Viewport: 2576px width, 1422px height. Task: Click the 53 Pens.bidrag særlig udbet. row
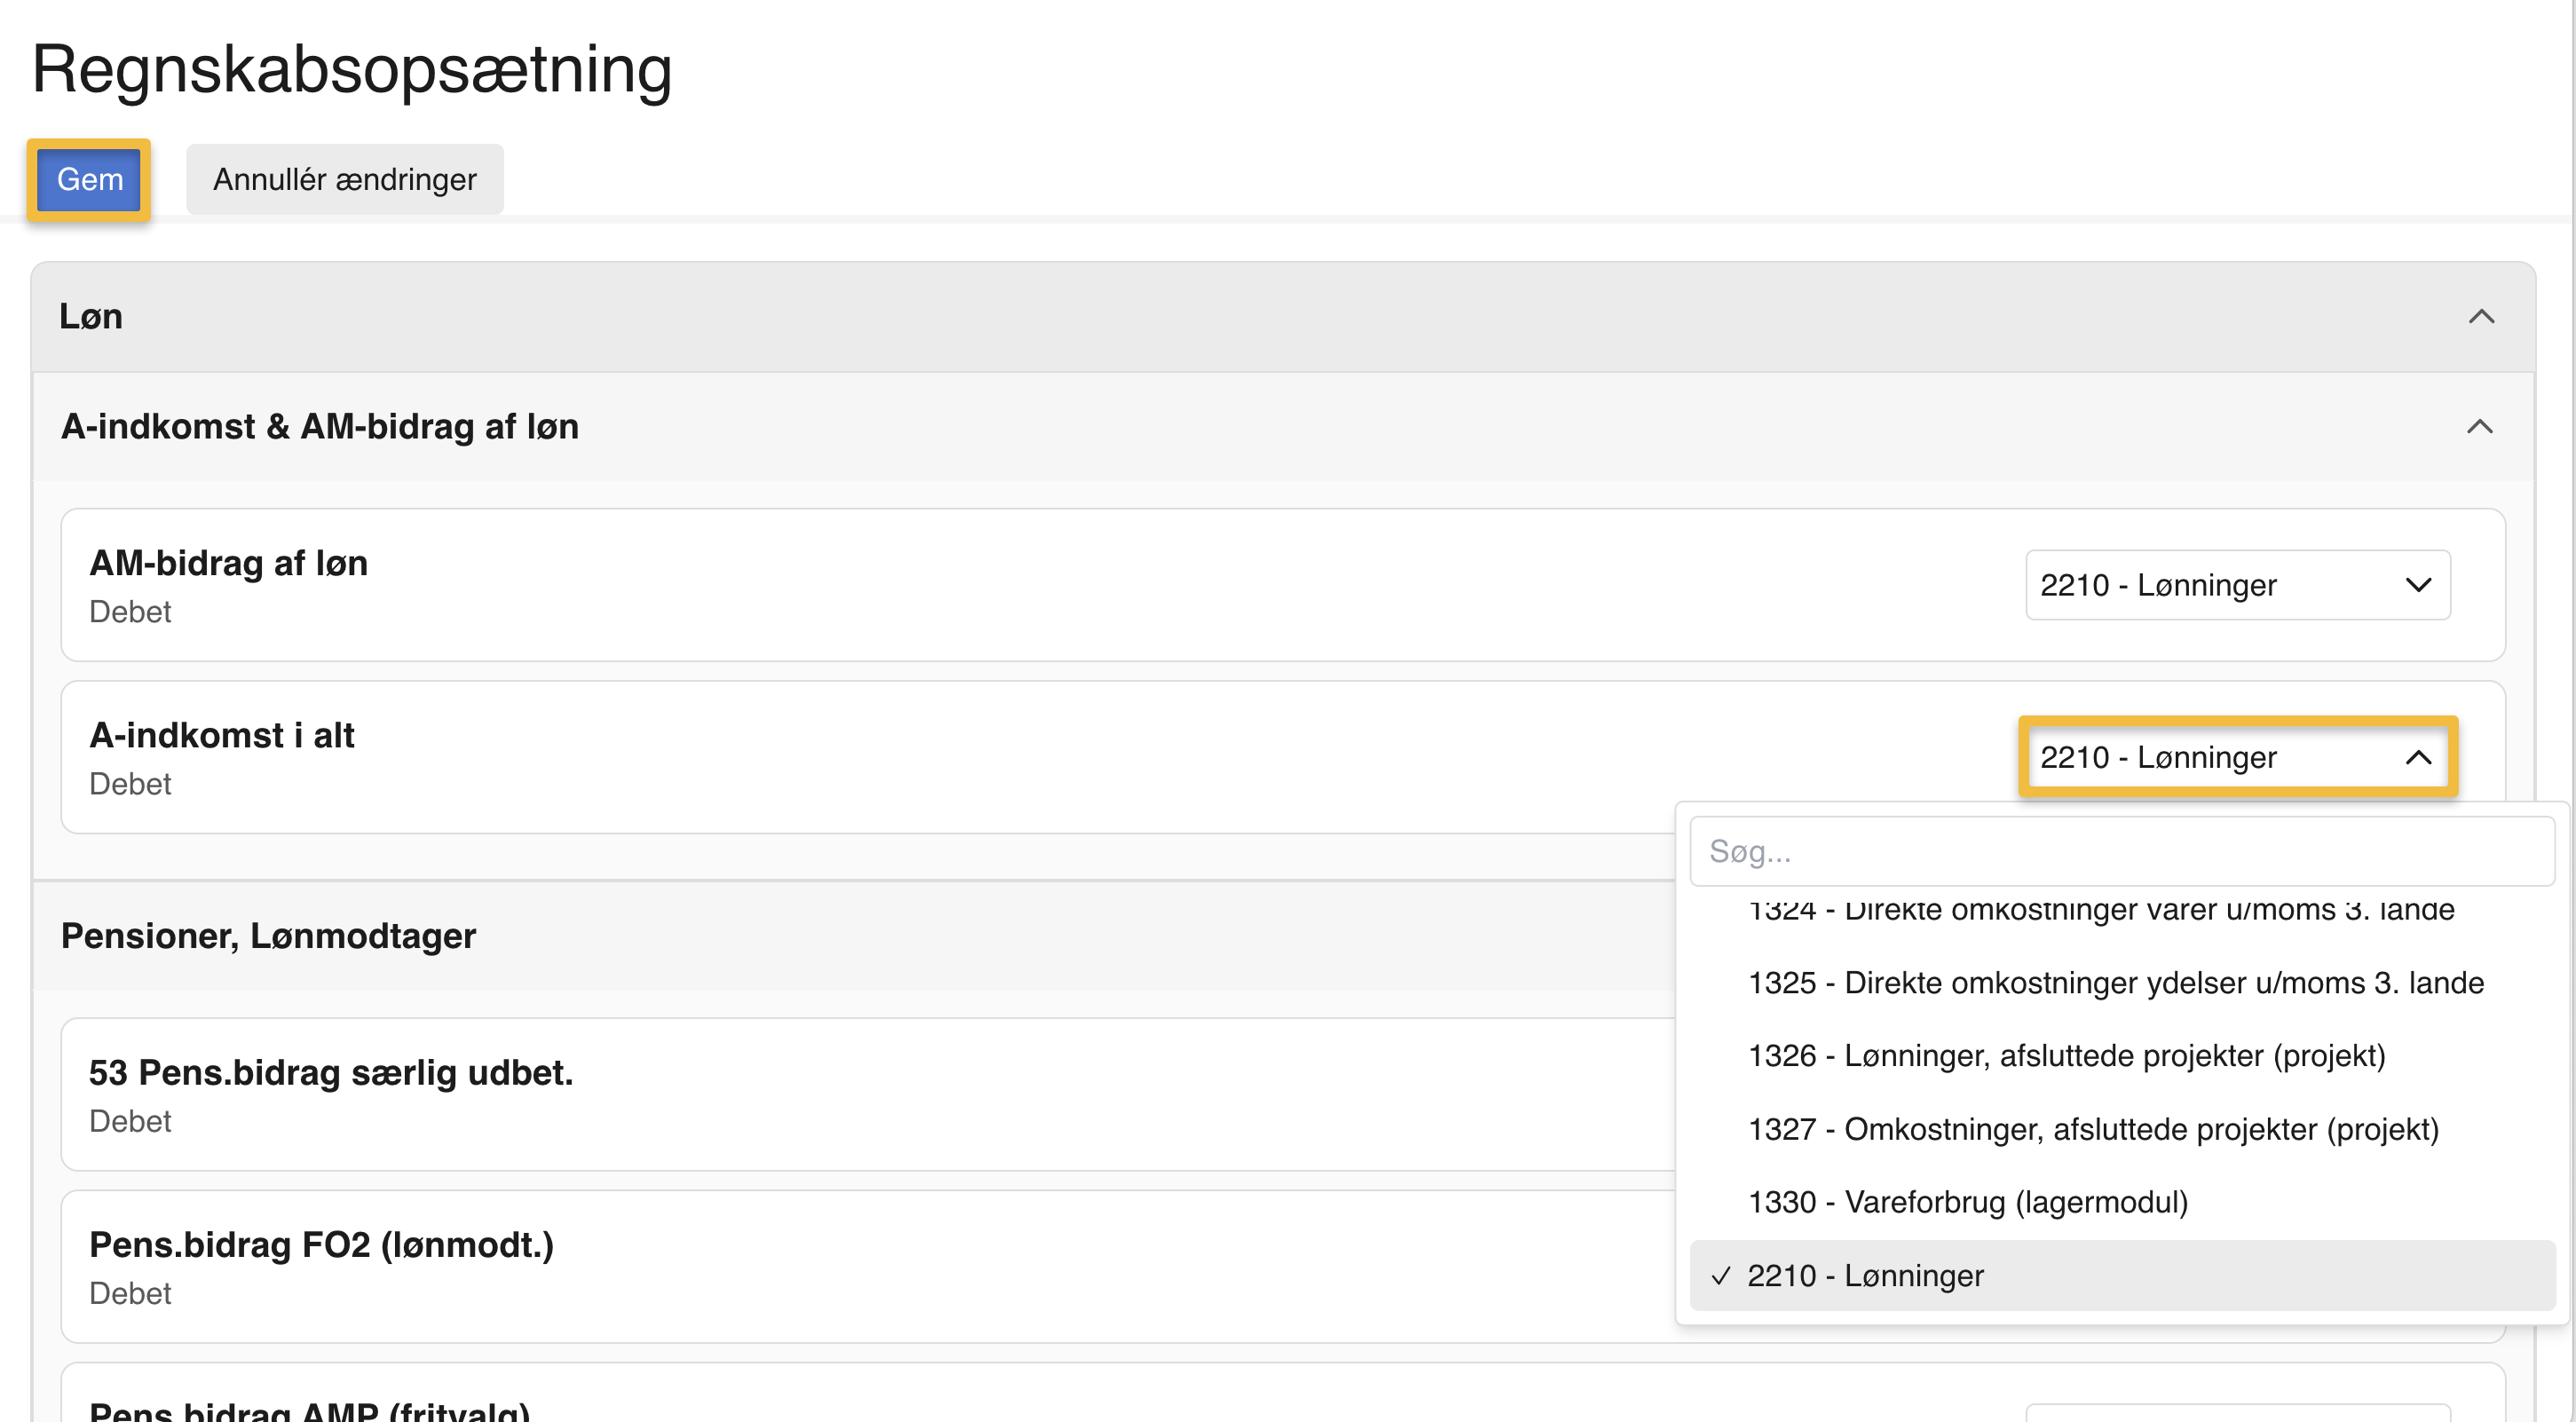[x=330, y=1073]
